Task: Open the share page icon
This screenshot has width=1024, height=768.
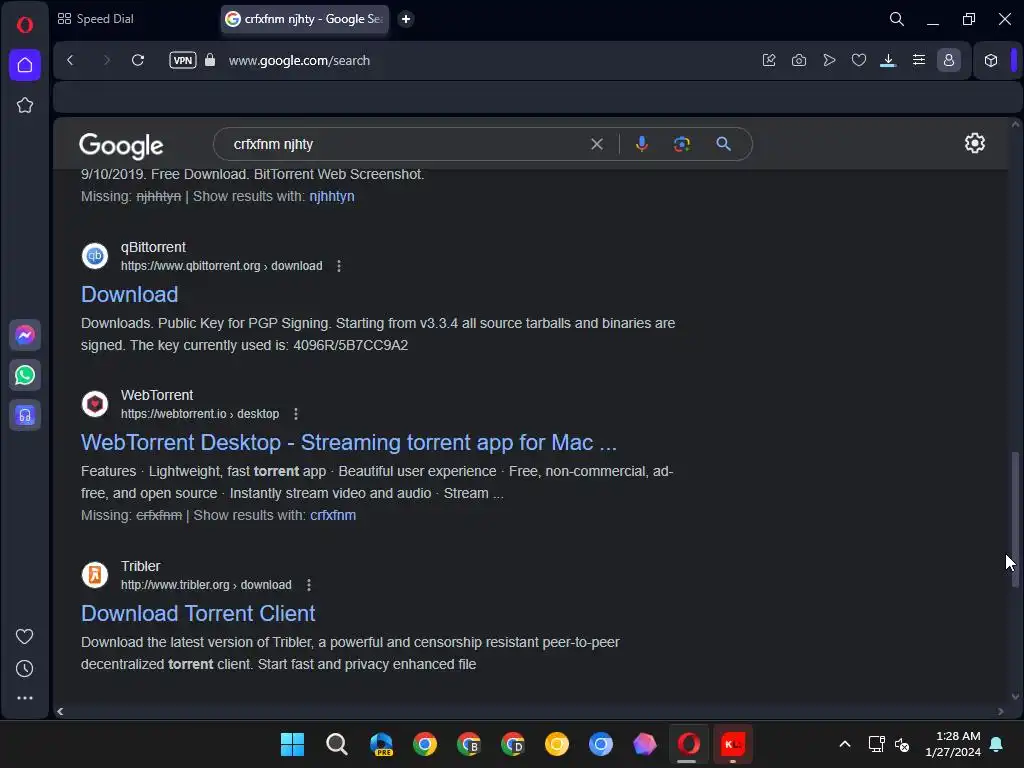Action: click(769, 60)
